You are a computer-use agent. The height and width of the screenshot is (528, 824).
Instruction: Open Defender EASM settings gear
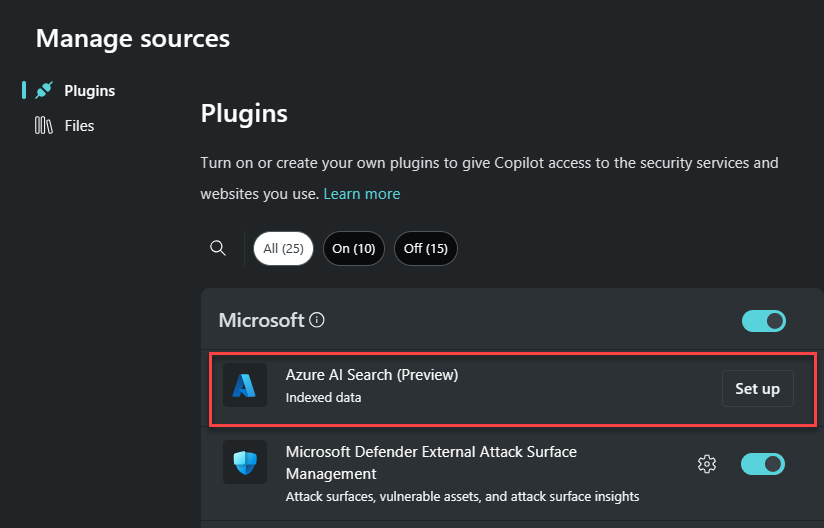(x=707, y=464)
